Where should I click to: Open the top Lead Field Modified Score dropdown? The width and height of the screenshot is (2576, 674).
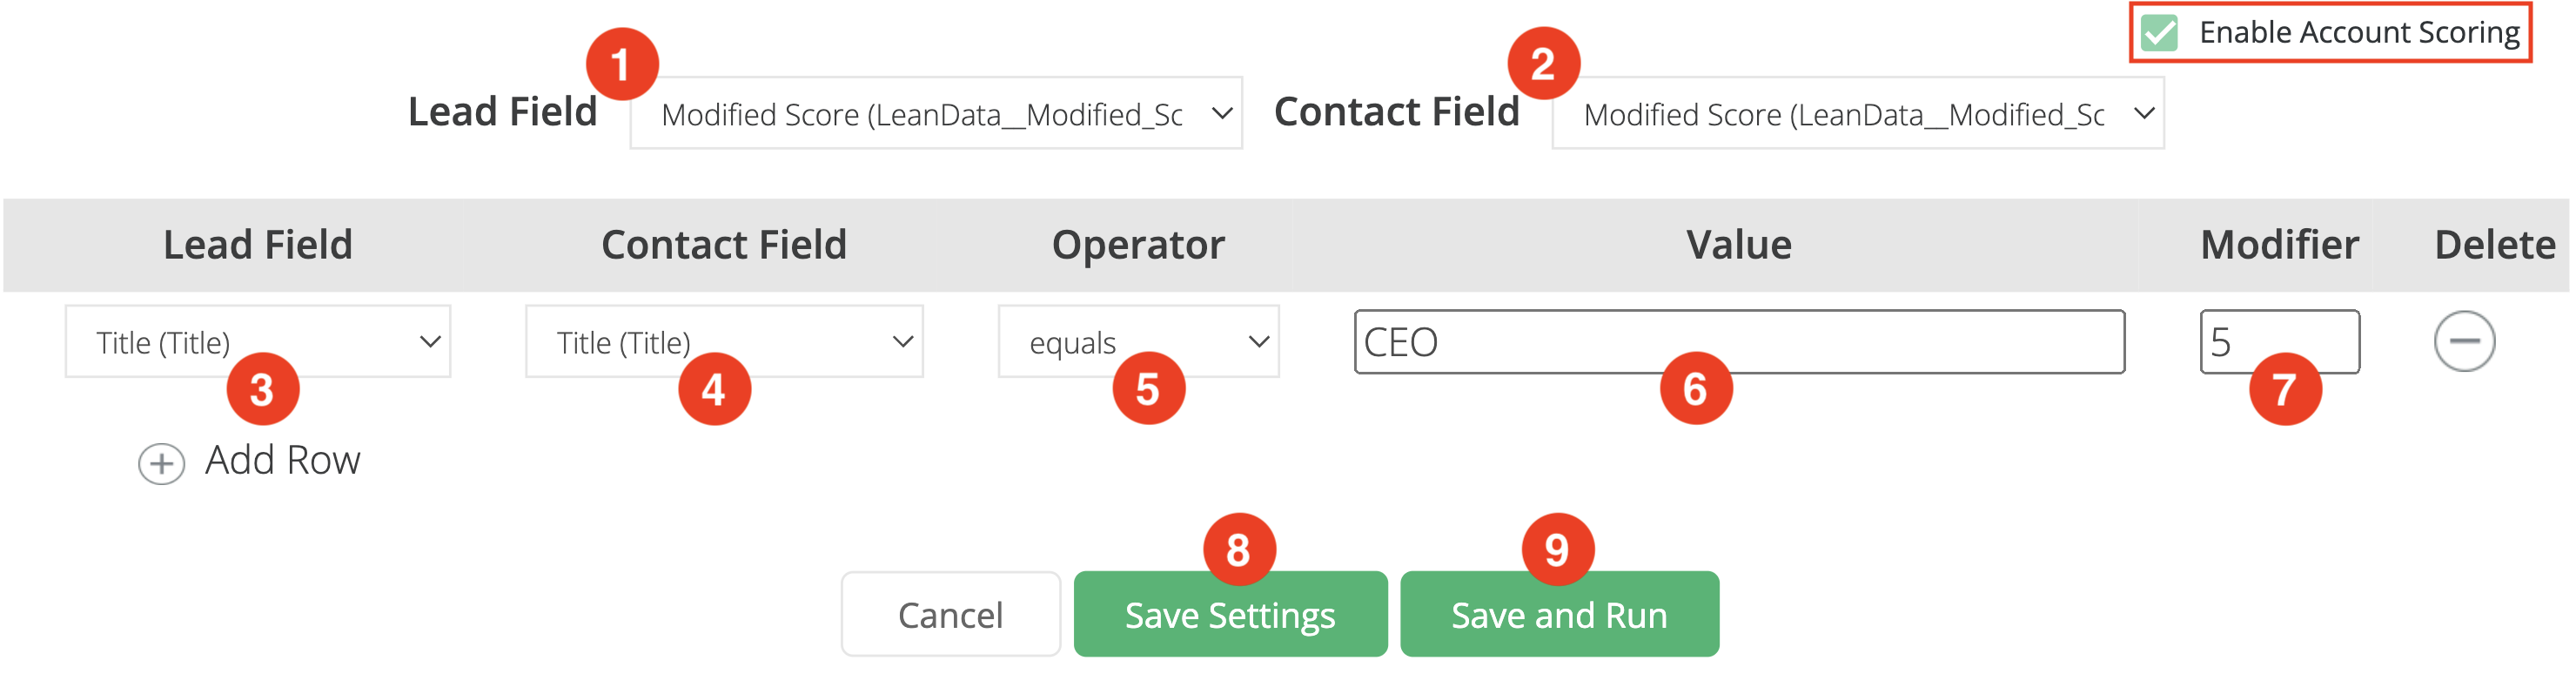tap(935, 114)
